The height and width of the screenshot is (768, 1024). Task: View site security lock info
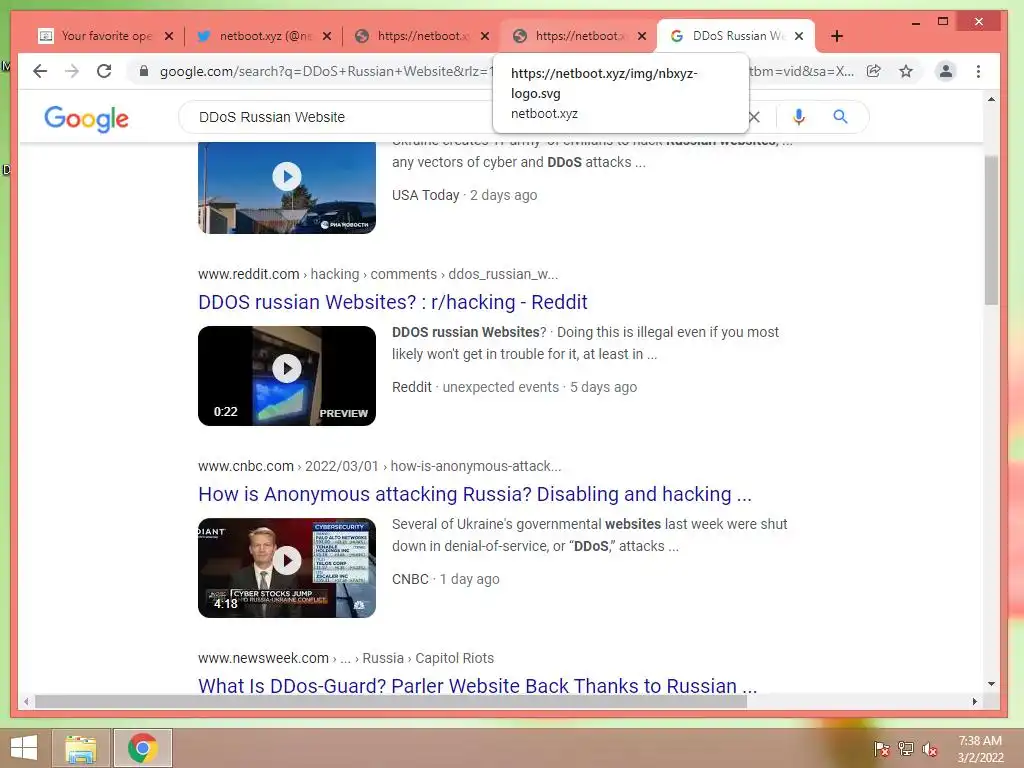coord(144,71)
